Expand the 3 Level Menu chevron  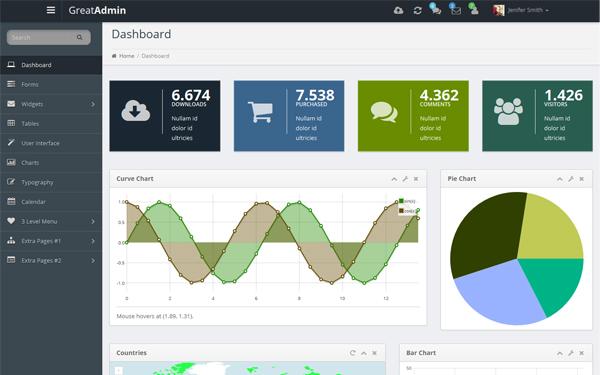[x=93, y=221]
